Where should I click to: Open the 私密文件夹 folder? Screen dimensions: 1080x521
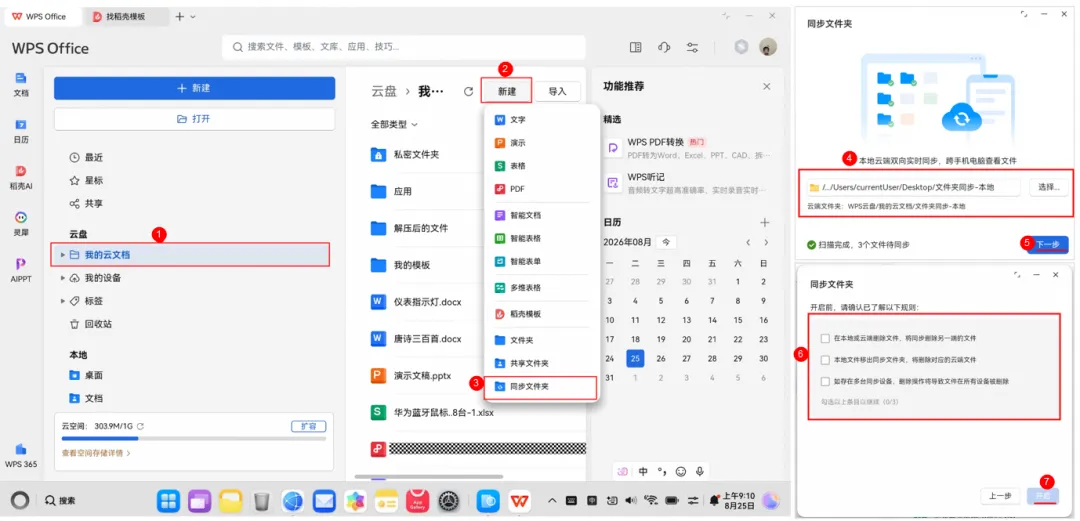pos(405,154)
